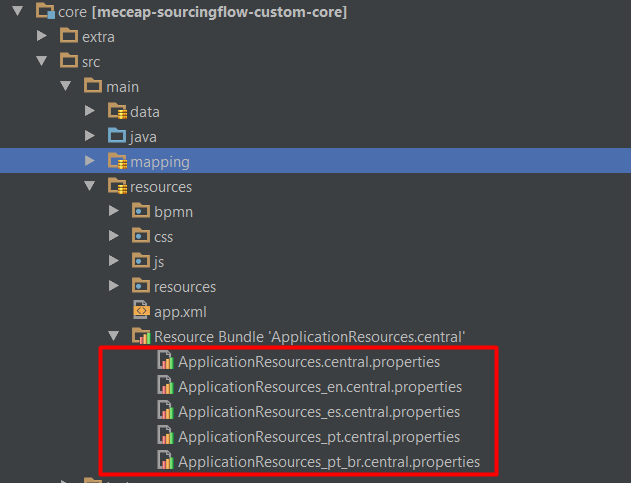Viewport: 631px width, 483px height.
Task: Select ApplicationResources_pt.central.properties file
Action: click(319, 437)
